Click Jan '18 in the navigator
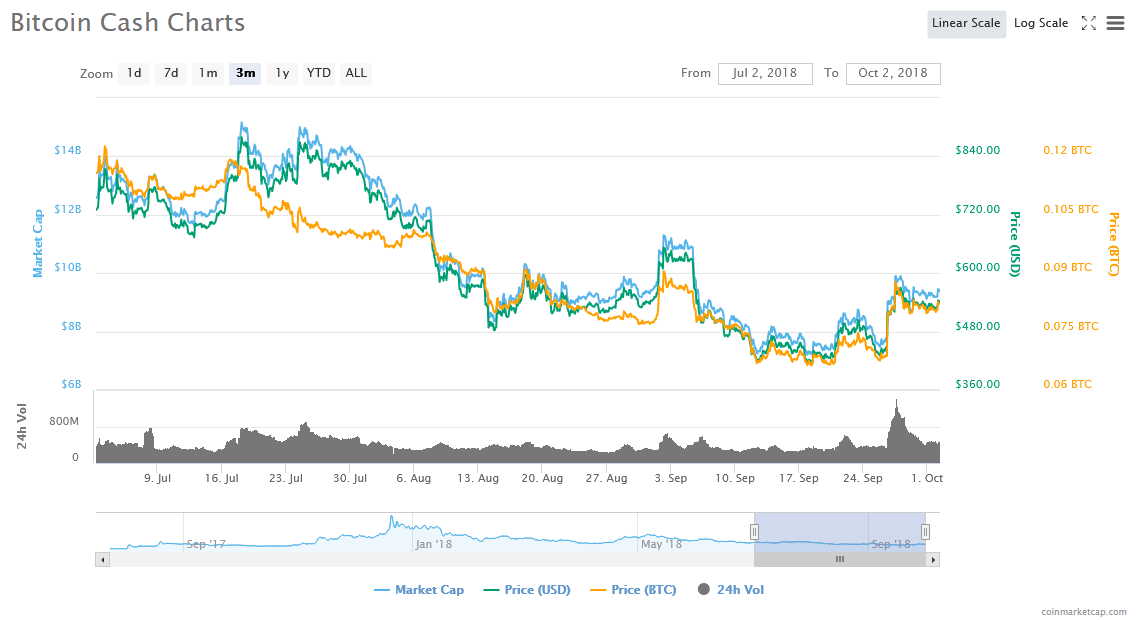The image size is (1137, 620). click(434, 544)
